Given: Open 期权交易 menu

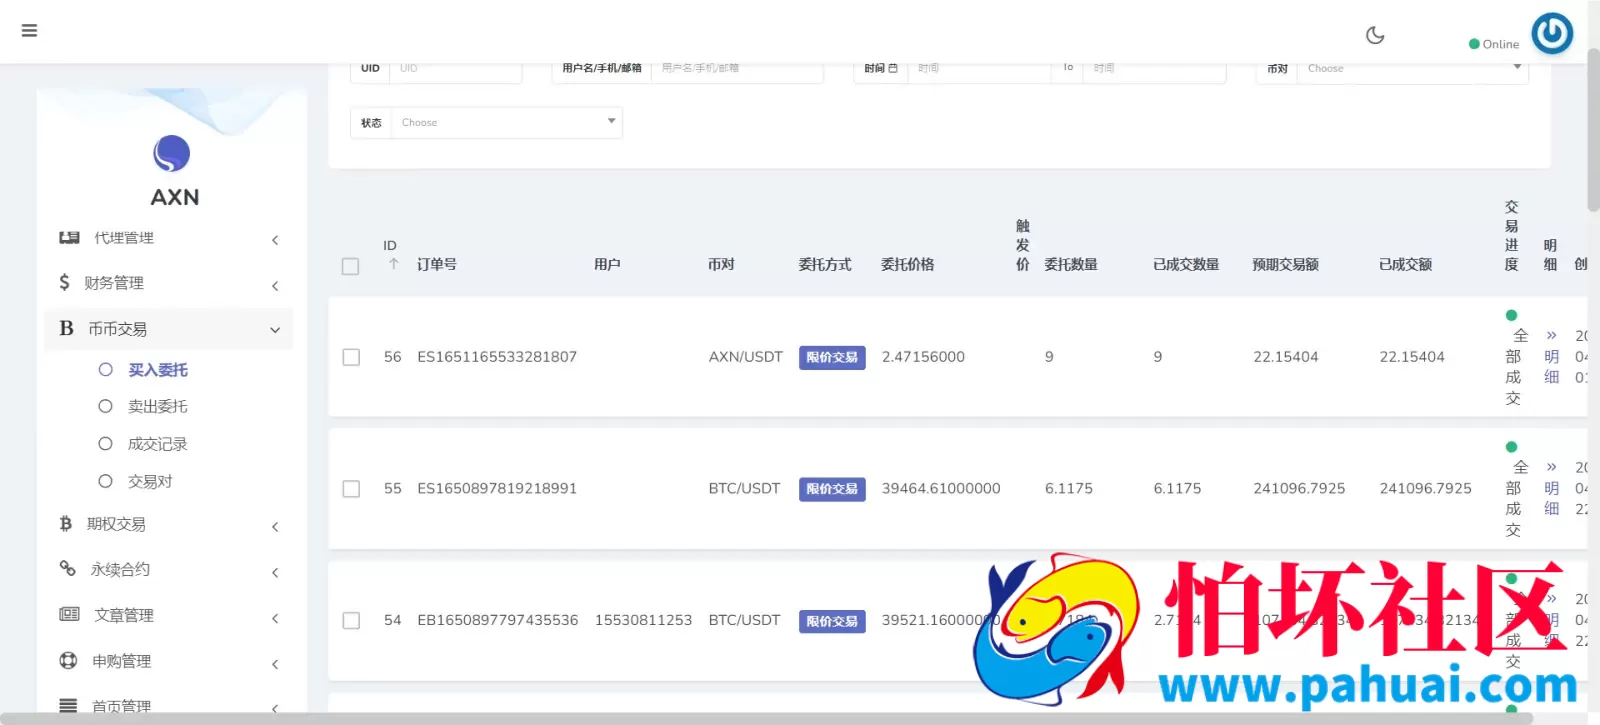Looking at the screenshot, I should coord(169,524).
